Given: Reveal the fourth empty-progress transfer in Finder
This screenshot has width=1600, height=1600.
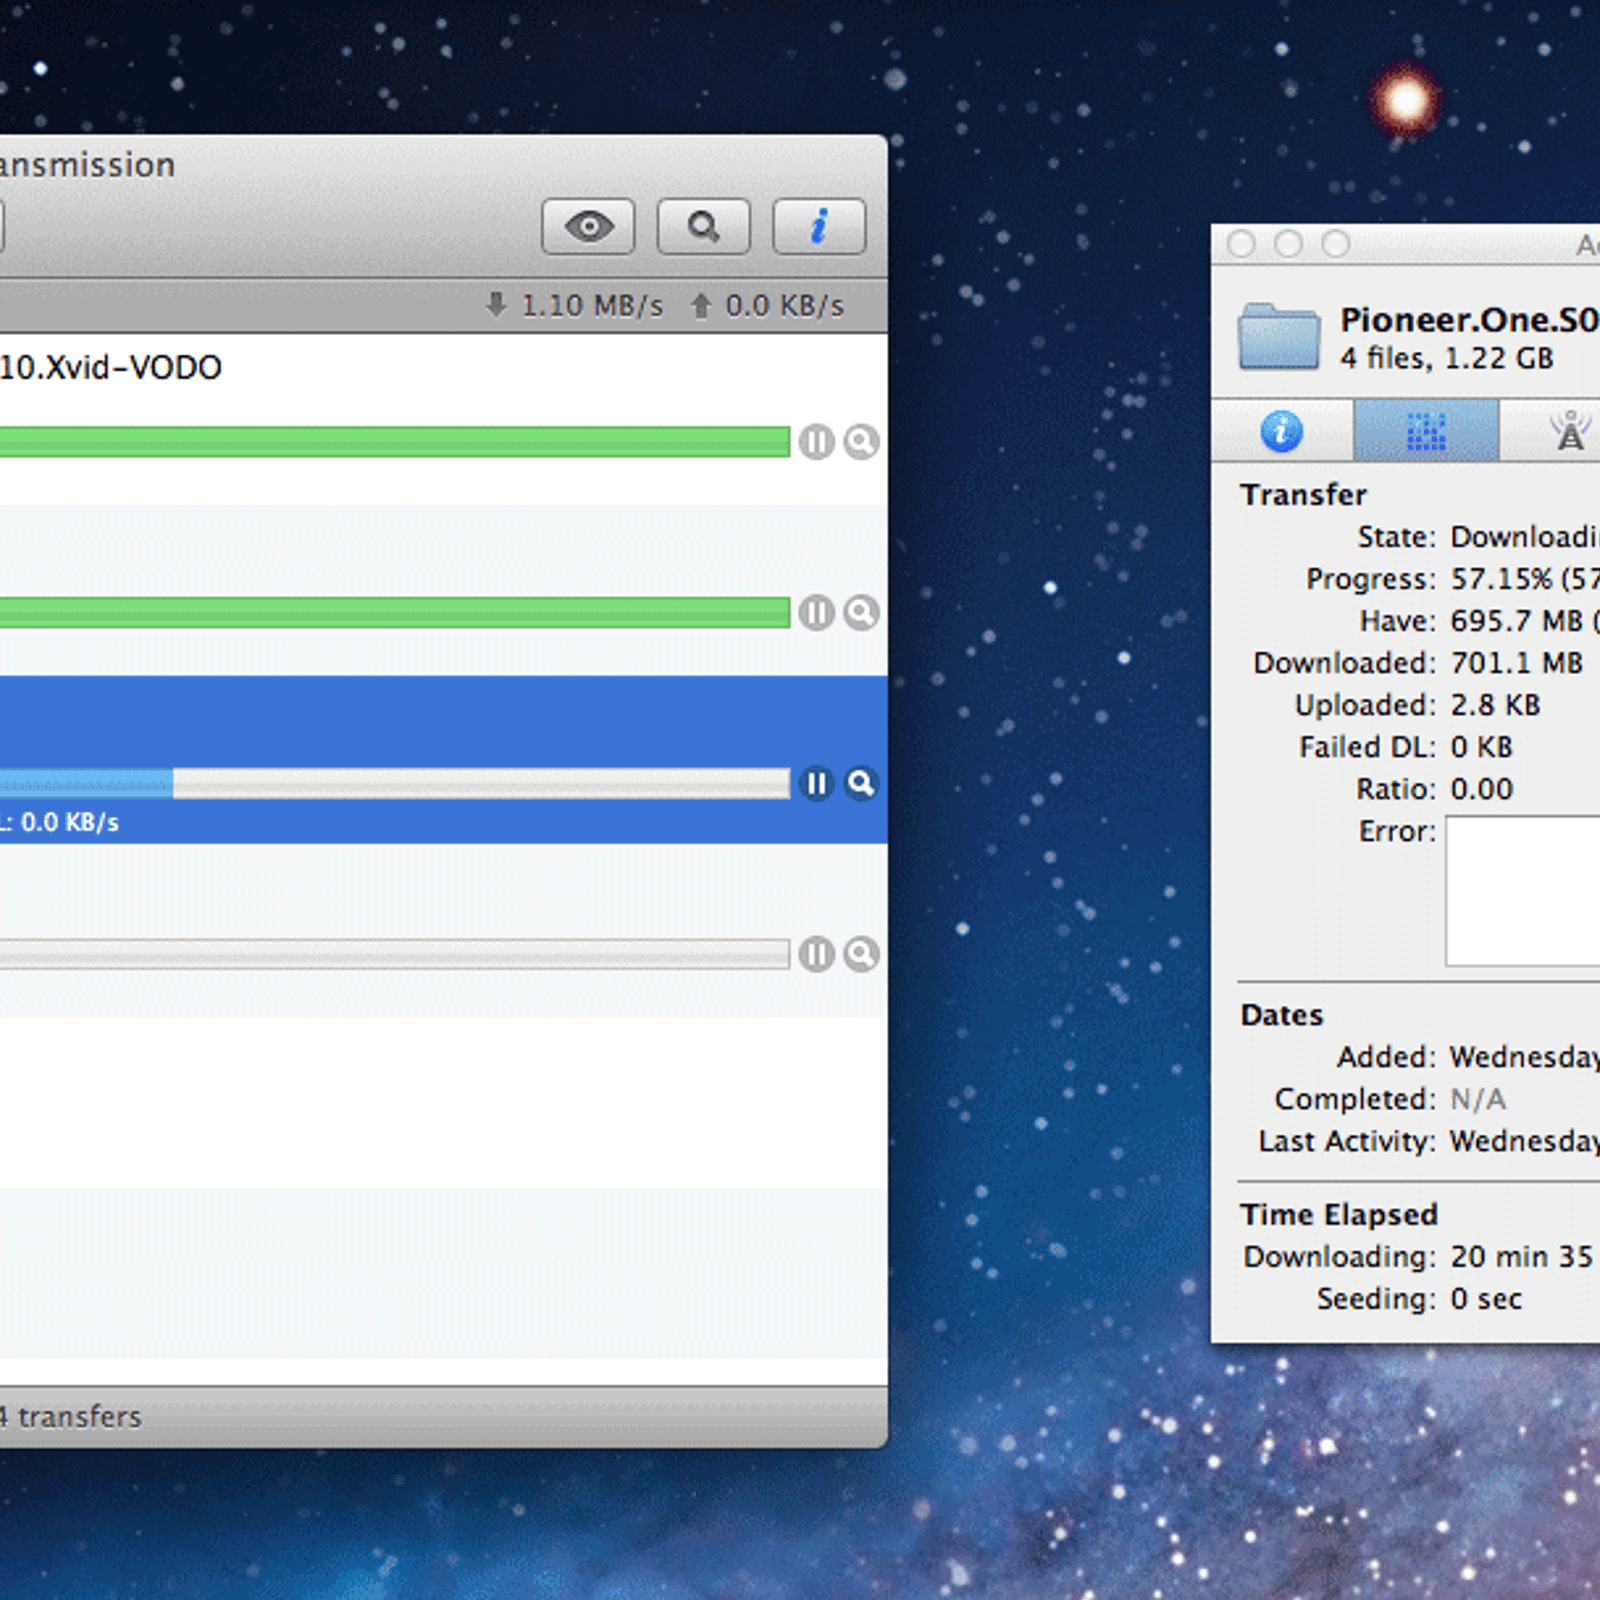Looking at the screenshot, I should coord(861,954).
